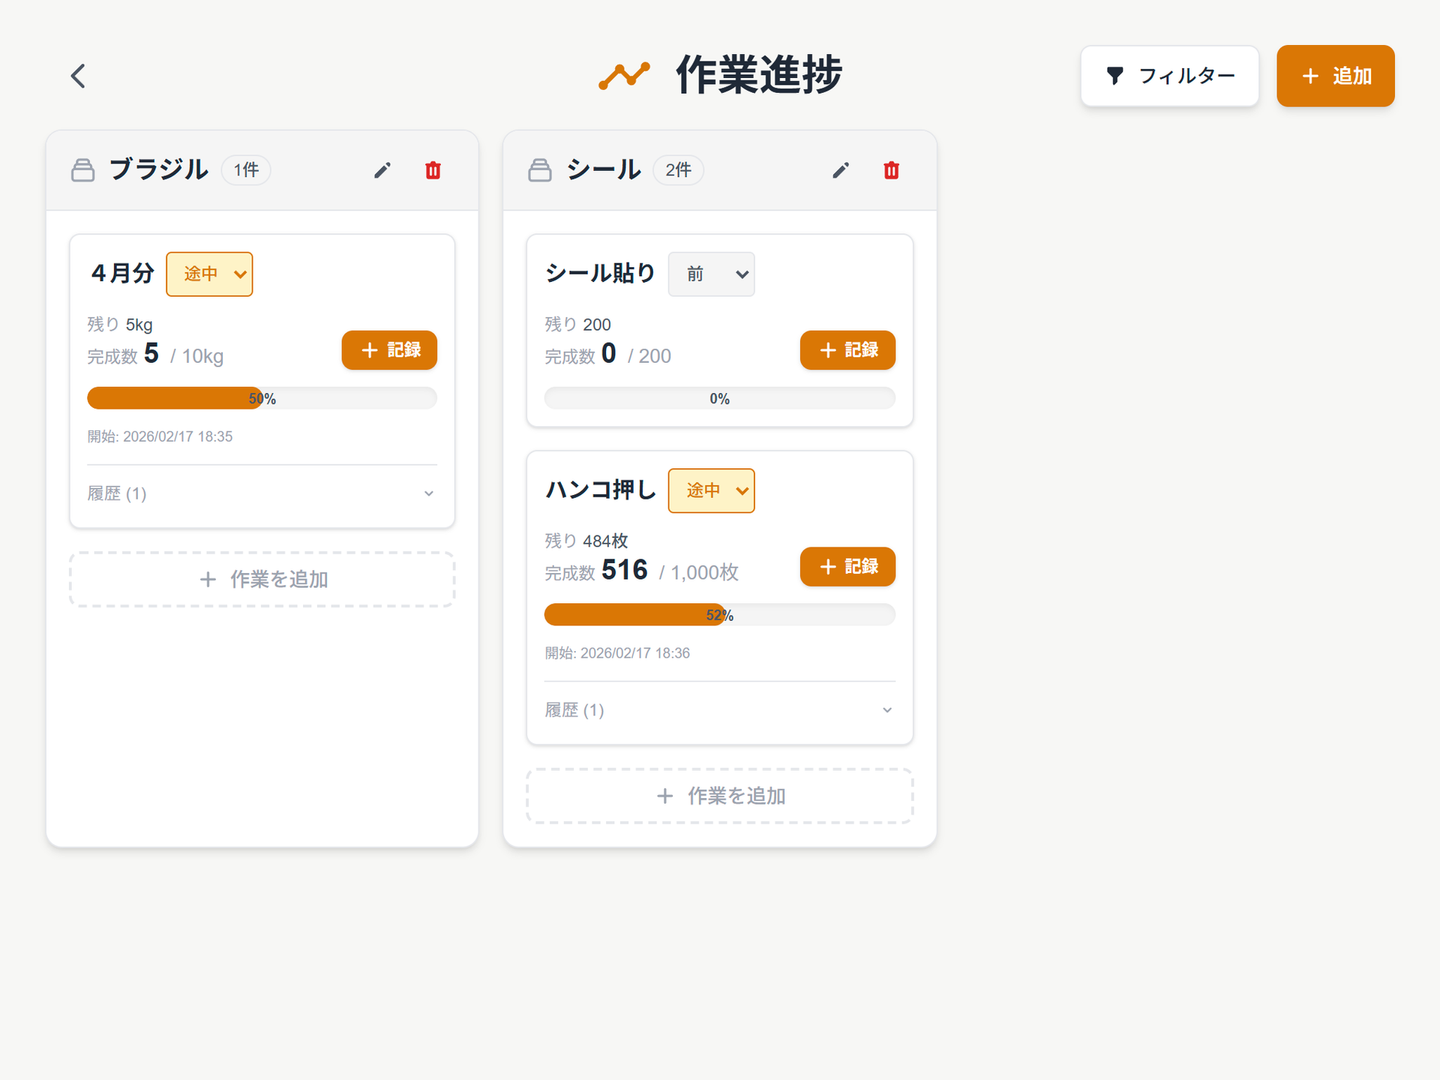Image resolution: width=1440 pixels, height=1080 pixels.
Task: Edit the シール category with pencil icon
Action: point(841,170)
